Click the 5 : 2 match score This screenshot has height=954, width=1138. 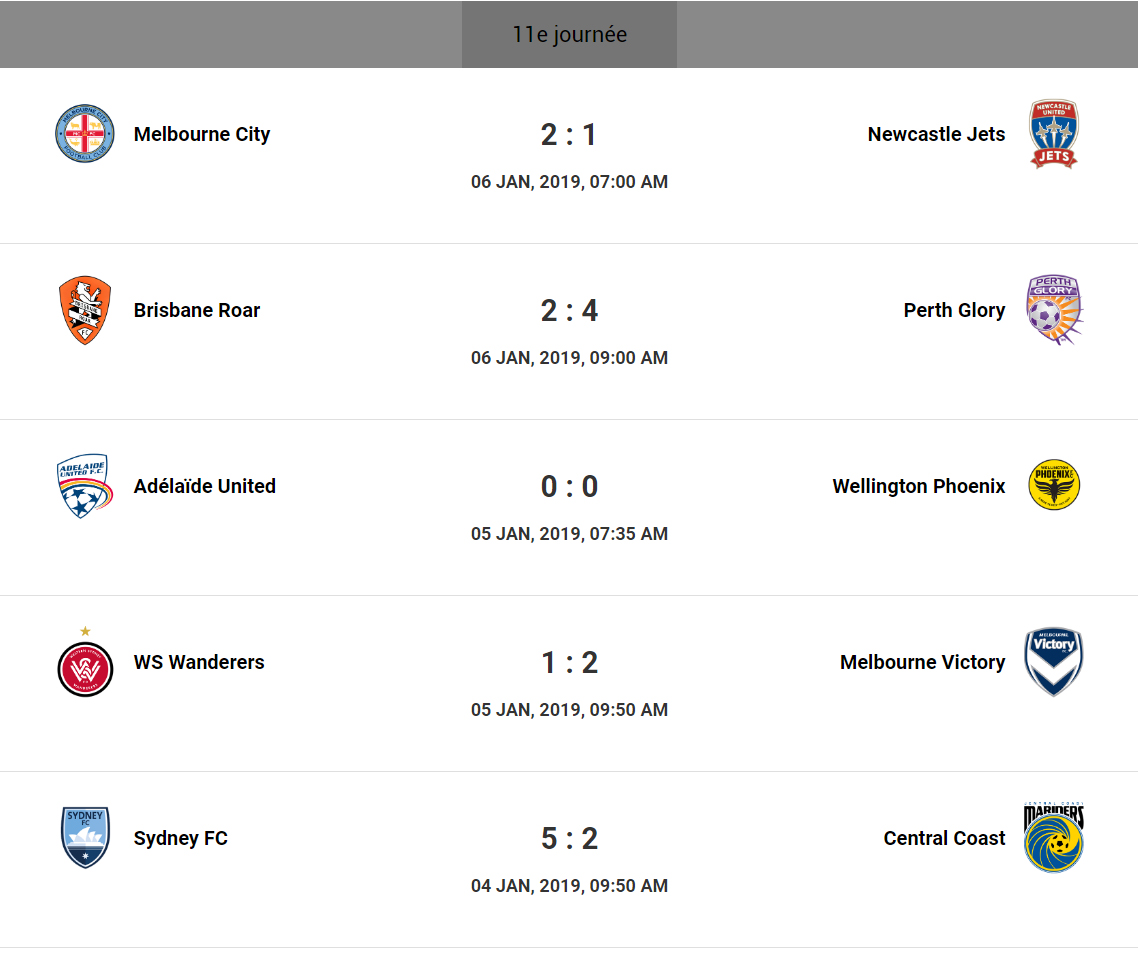point(569,838)
